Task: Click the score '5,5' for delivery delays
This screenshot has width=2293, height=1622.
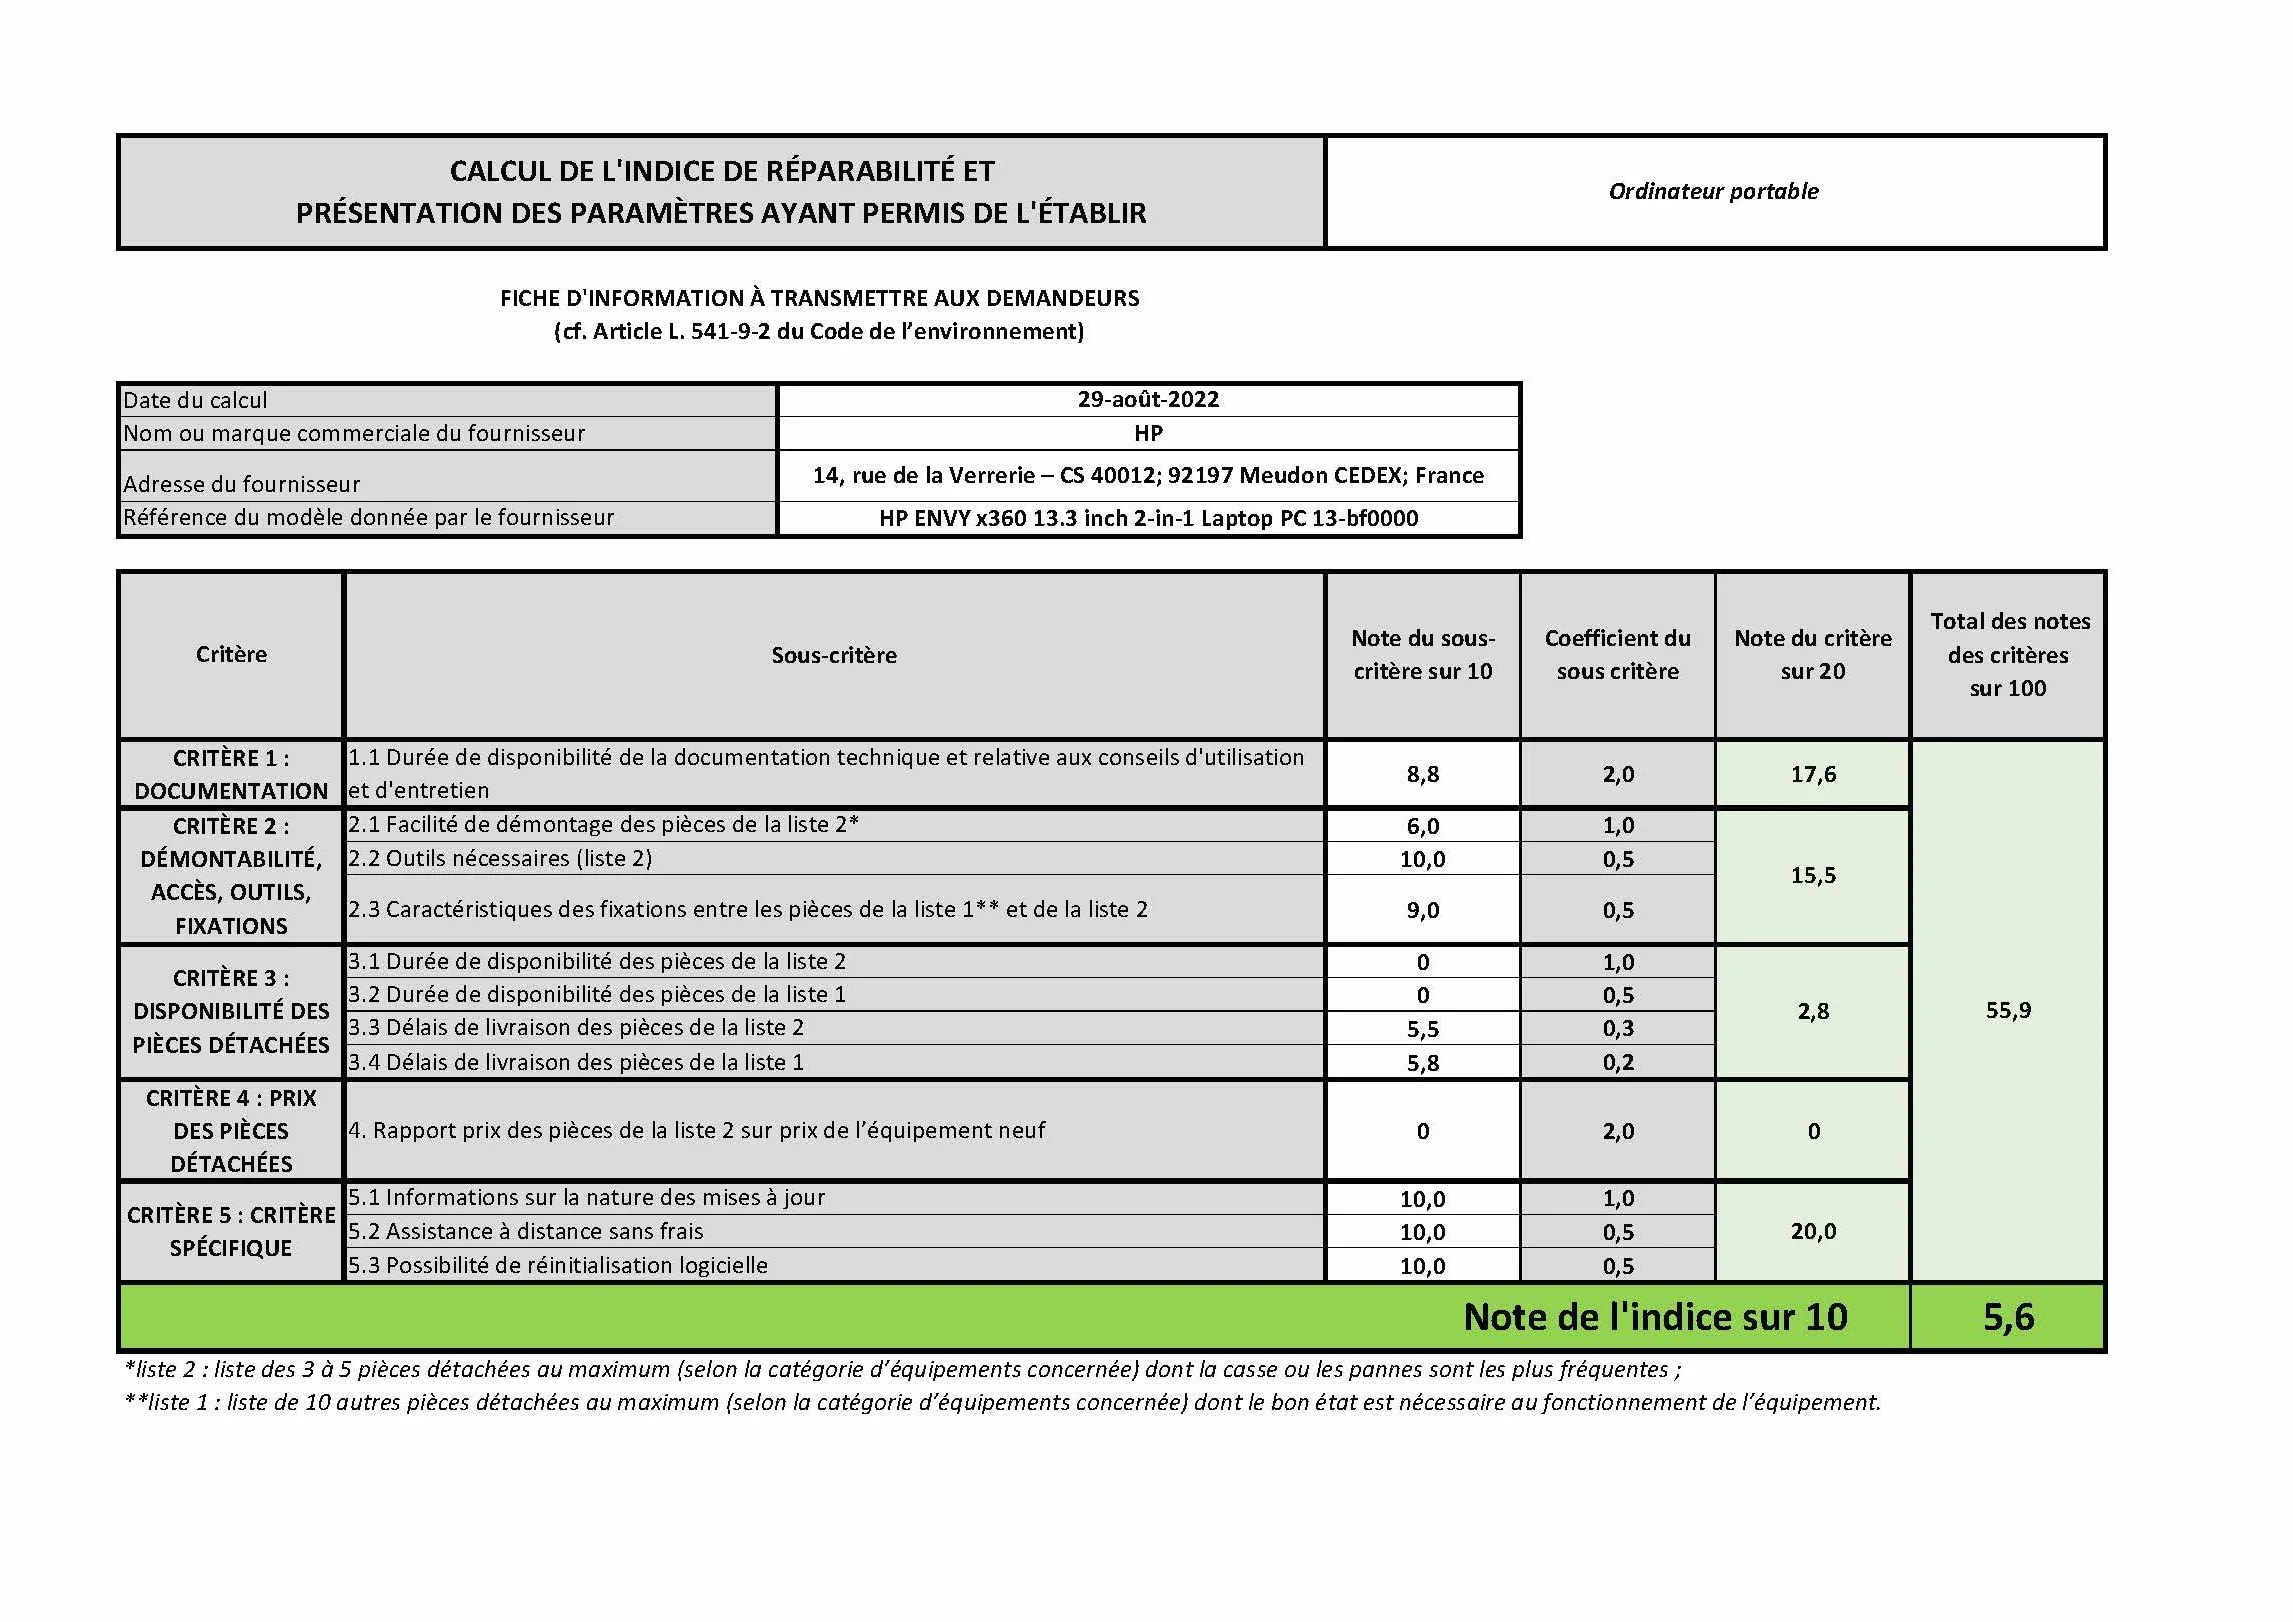Action: tap(1423, 1029)
